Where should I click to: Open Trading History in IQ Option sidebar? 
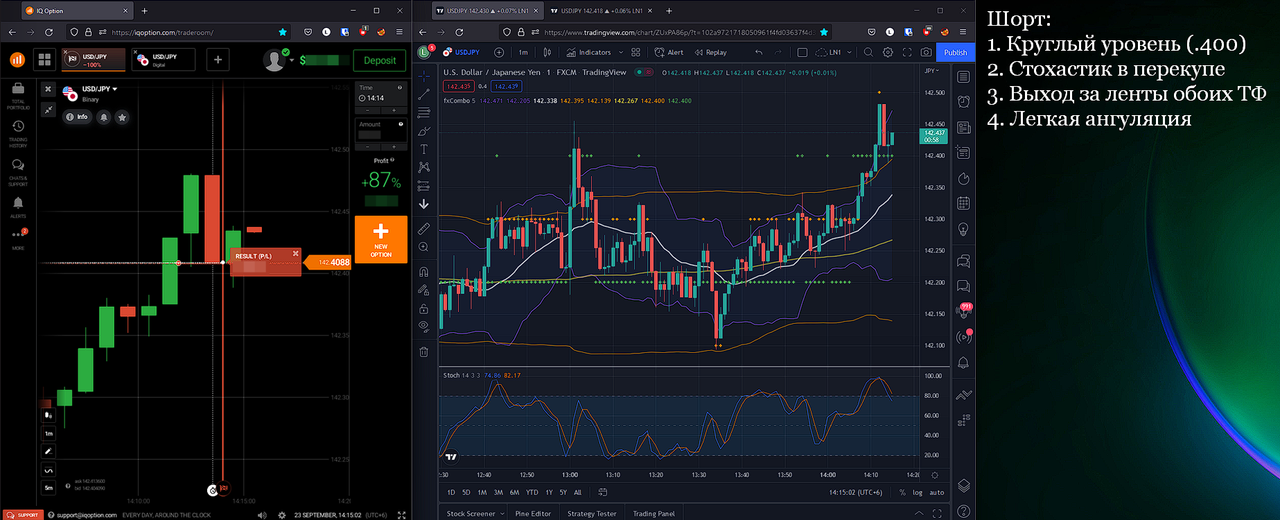[x=18, y=133]
